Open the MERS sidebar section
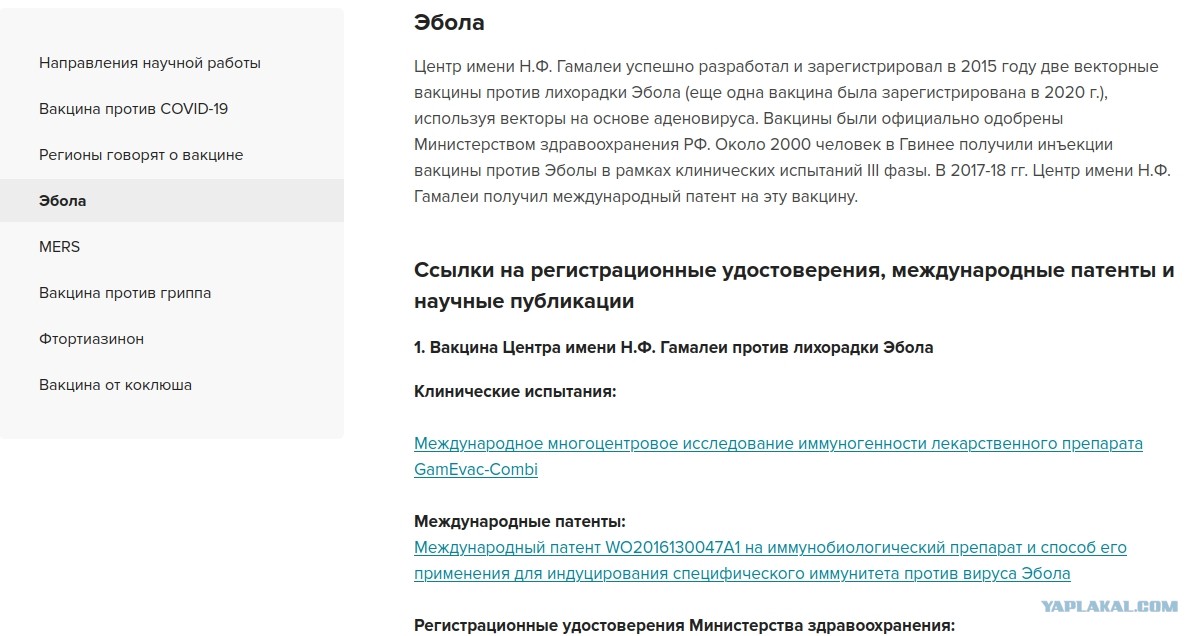The width and height of the screenshot is (1204, 636). 59,247
